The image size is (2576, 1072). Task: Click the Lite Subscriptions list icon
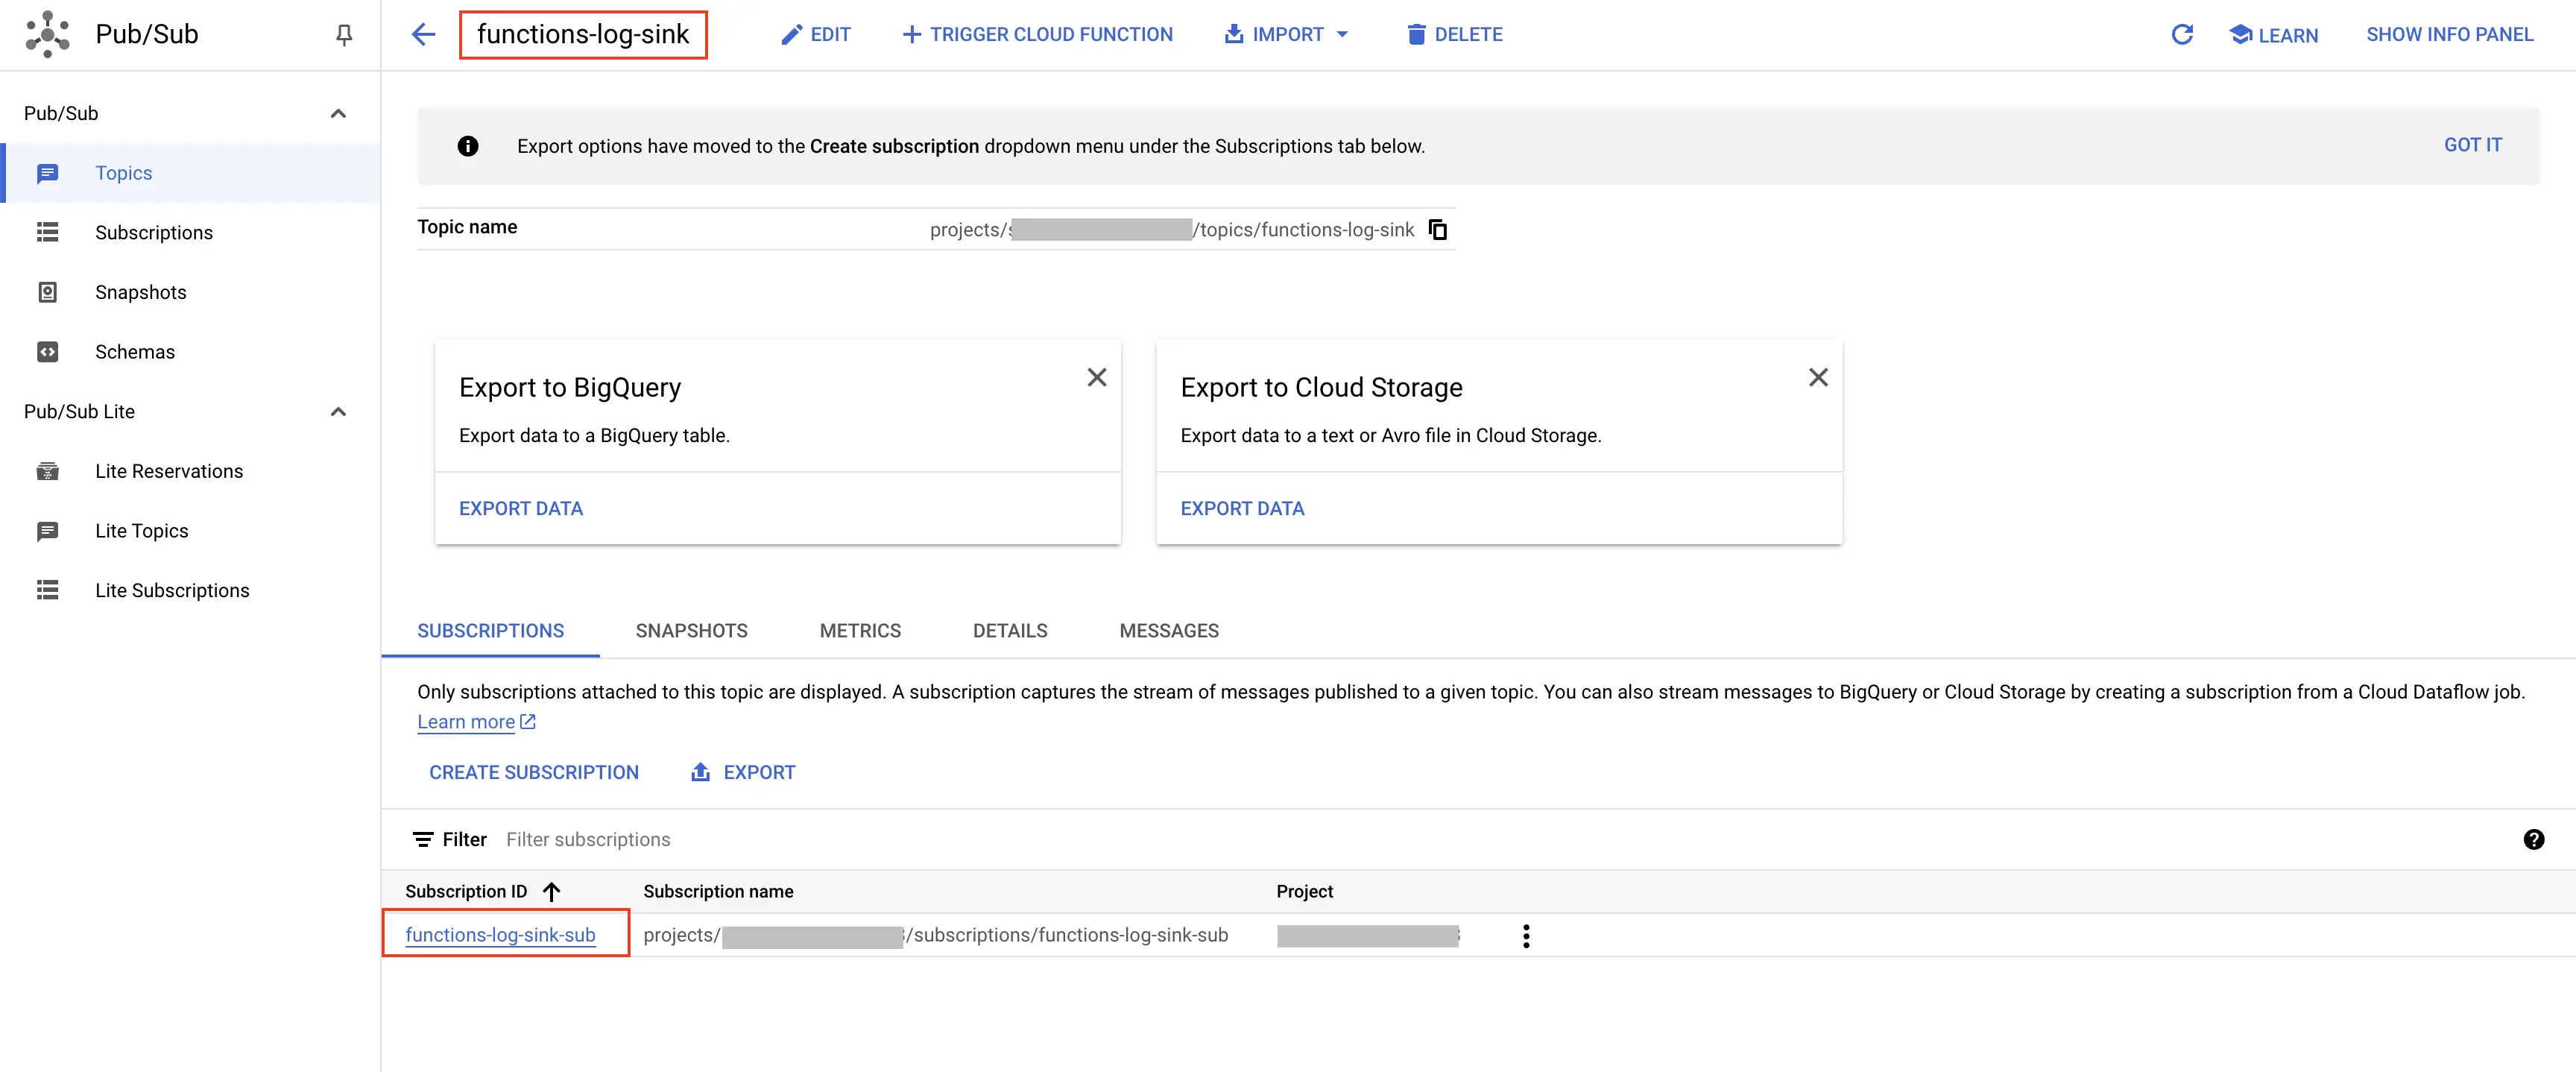point(47,590)
